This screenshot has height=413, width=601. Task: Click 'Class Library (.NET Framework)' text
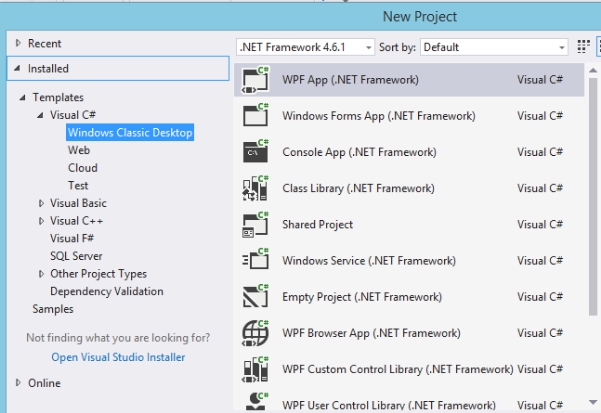point(358,188)
